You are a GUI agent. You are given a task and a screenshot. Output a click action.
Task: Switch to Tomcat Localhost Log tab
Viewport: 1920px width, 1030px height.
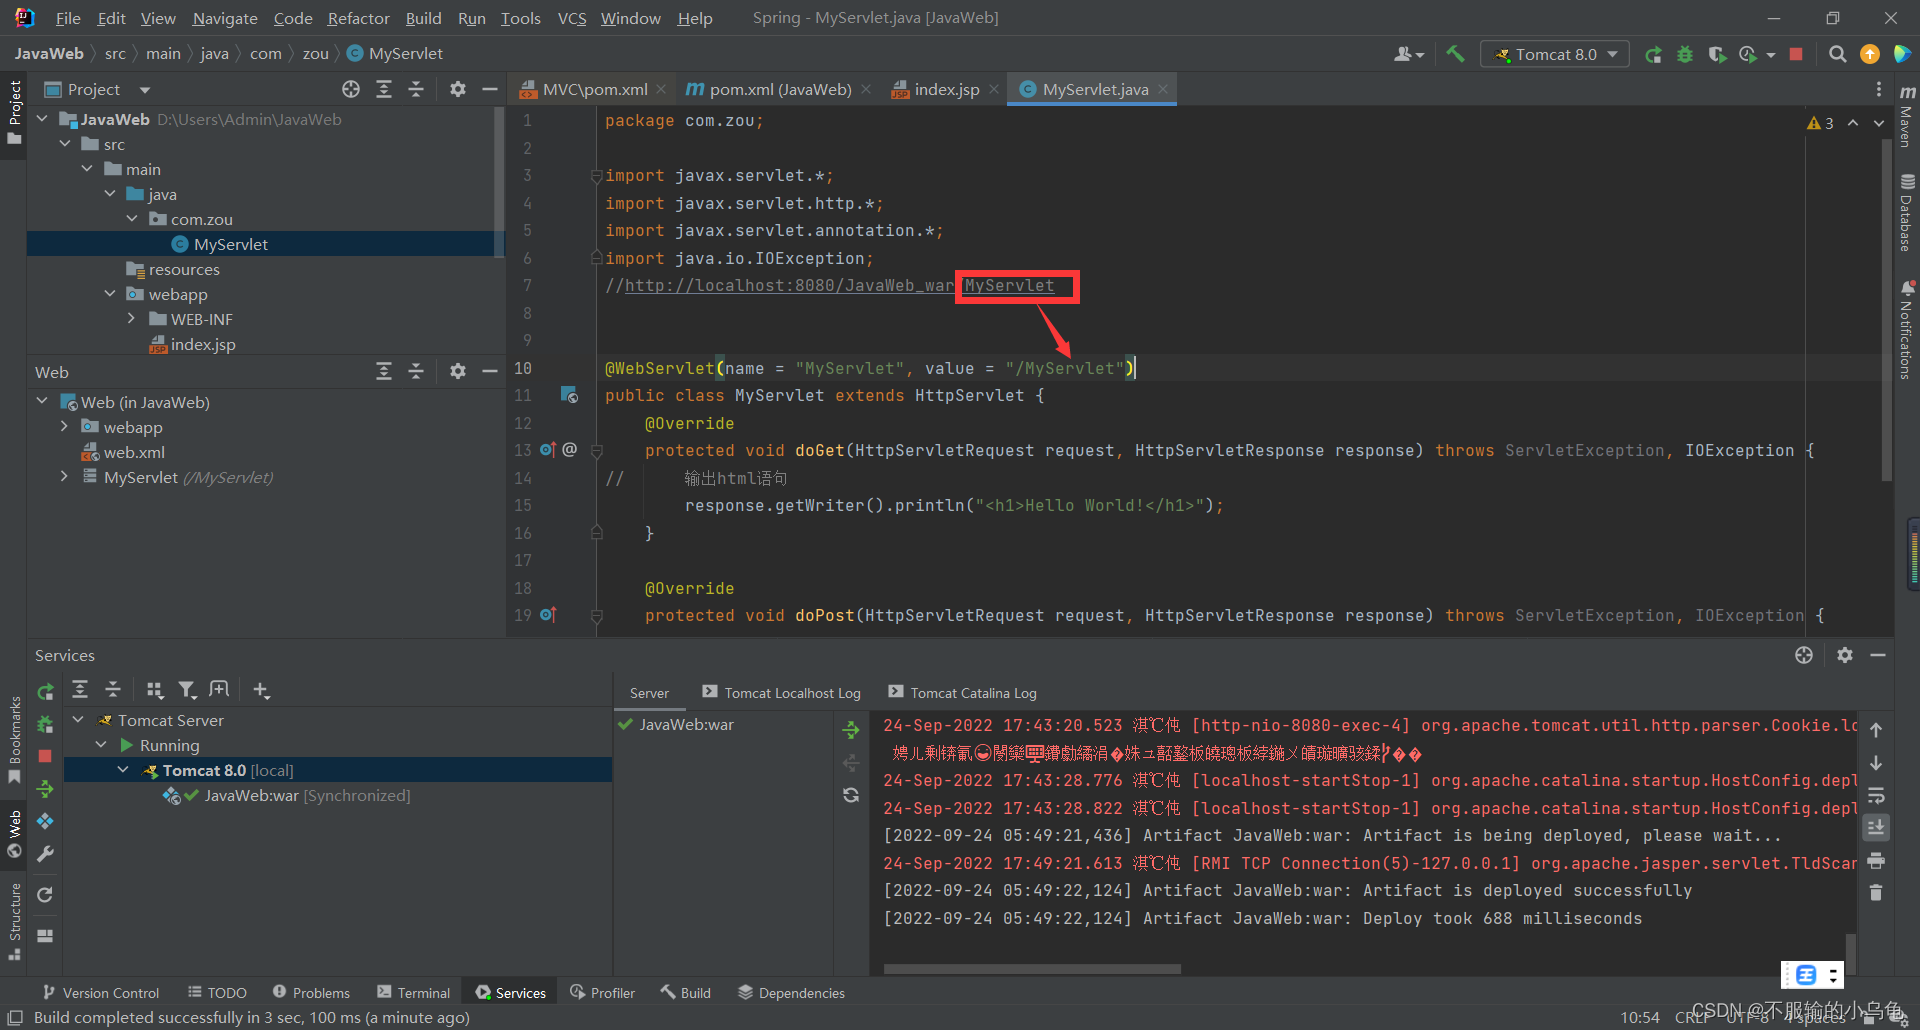[781, 693]
